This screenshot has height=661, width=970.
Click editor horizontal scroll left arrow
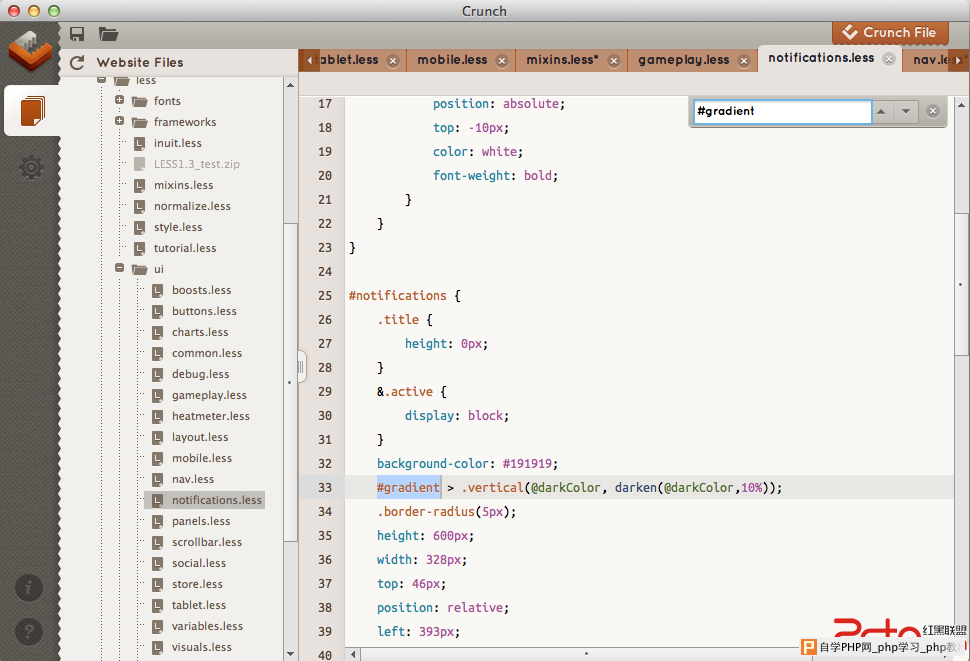coord(353,654)
